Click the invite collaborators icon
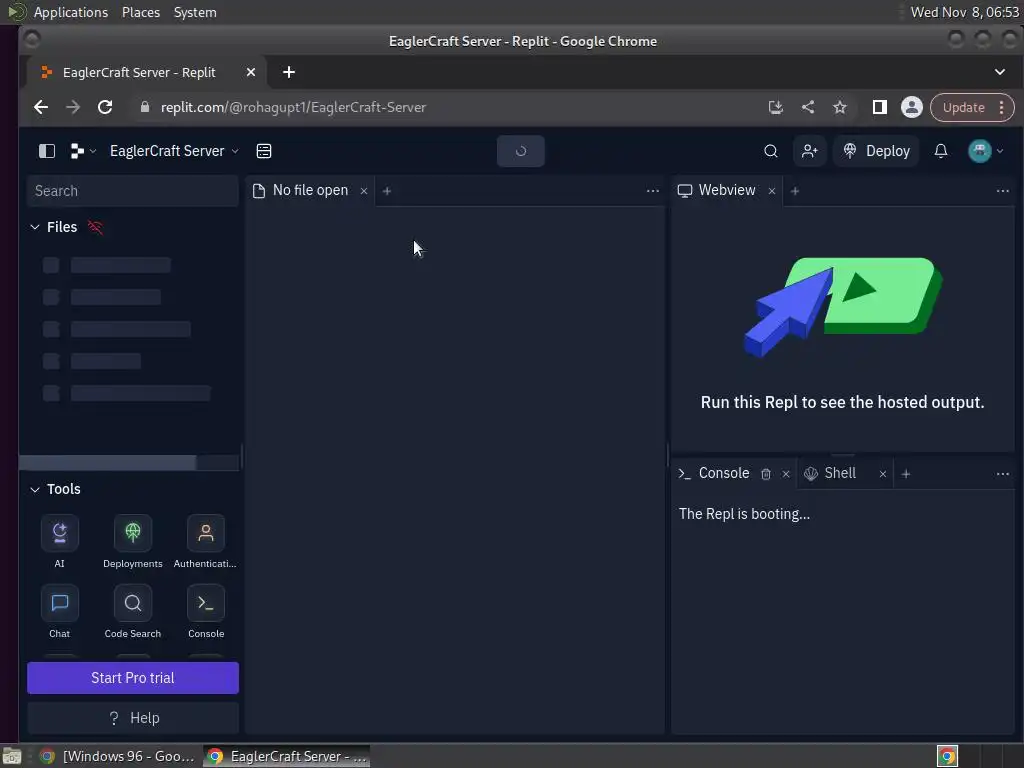Viewport: 1024px width, 768px height. tap(810, 151)
